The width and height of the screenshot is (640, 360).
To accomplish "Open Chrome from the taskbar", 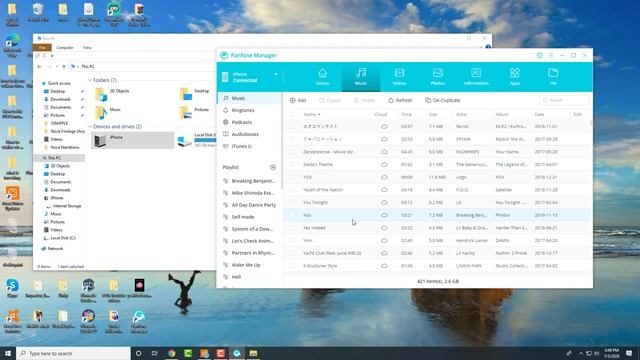I will click(171, 353).
